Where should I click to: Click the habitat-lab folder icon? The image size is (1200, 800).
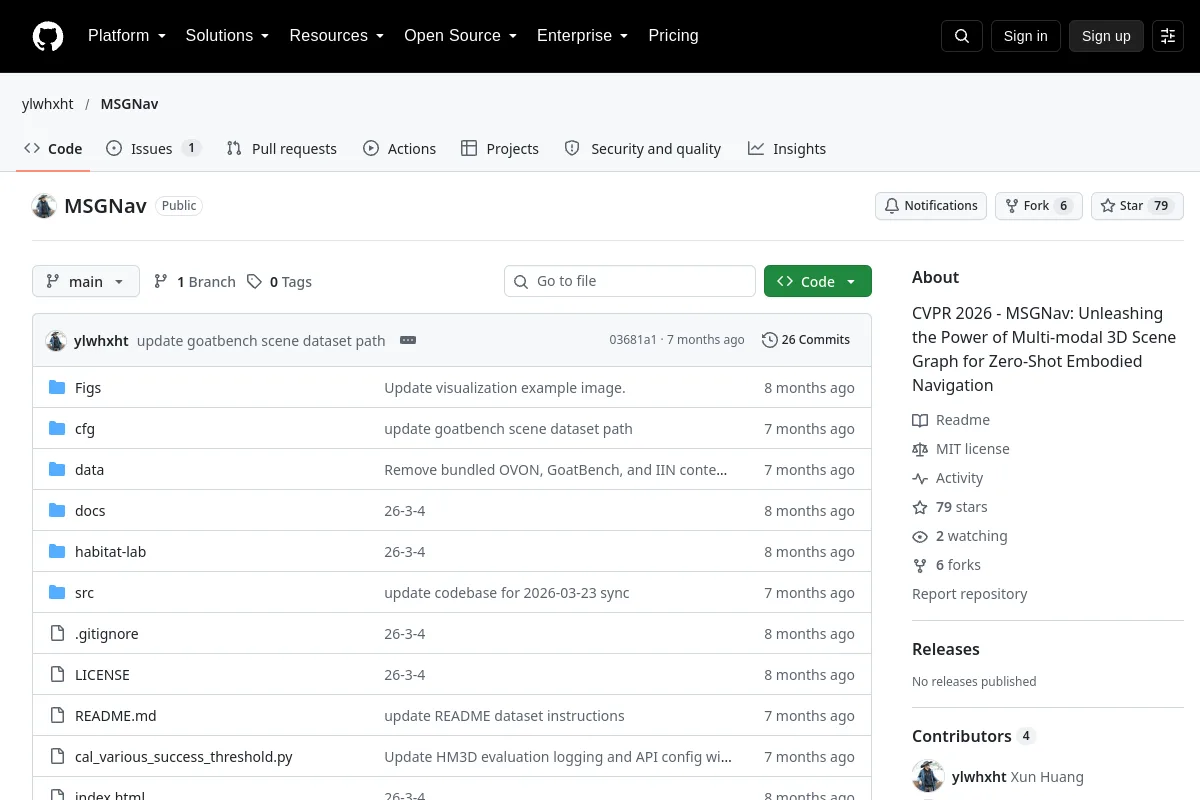pos(57,552)
